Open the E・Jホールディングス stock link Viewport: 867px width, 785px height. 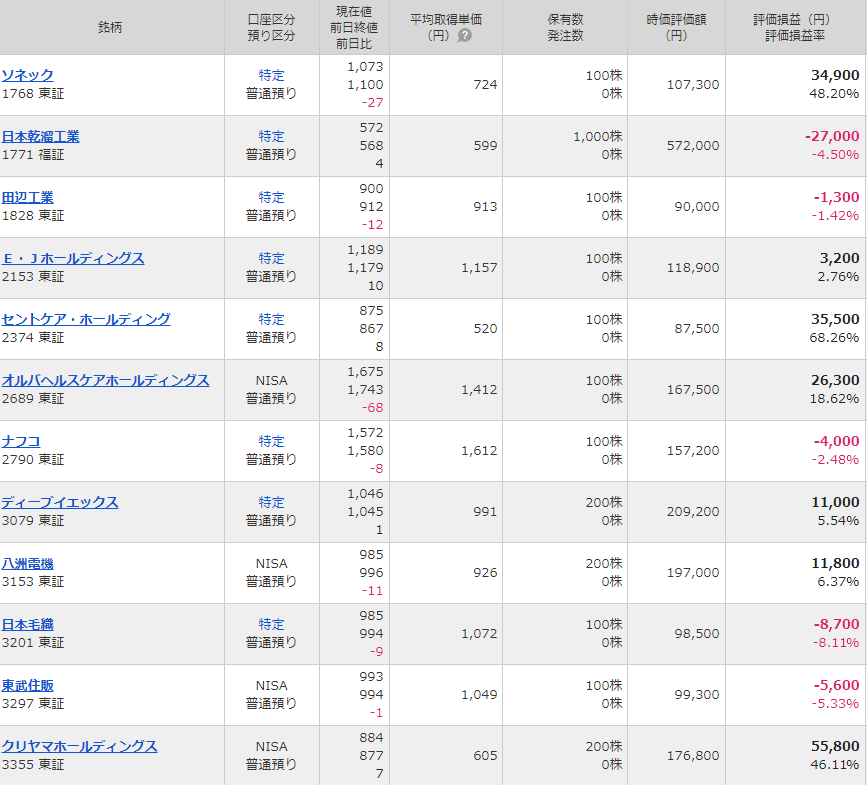pyautogui.click(x=73, y=258)
